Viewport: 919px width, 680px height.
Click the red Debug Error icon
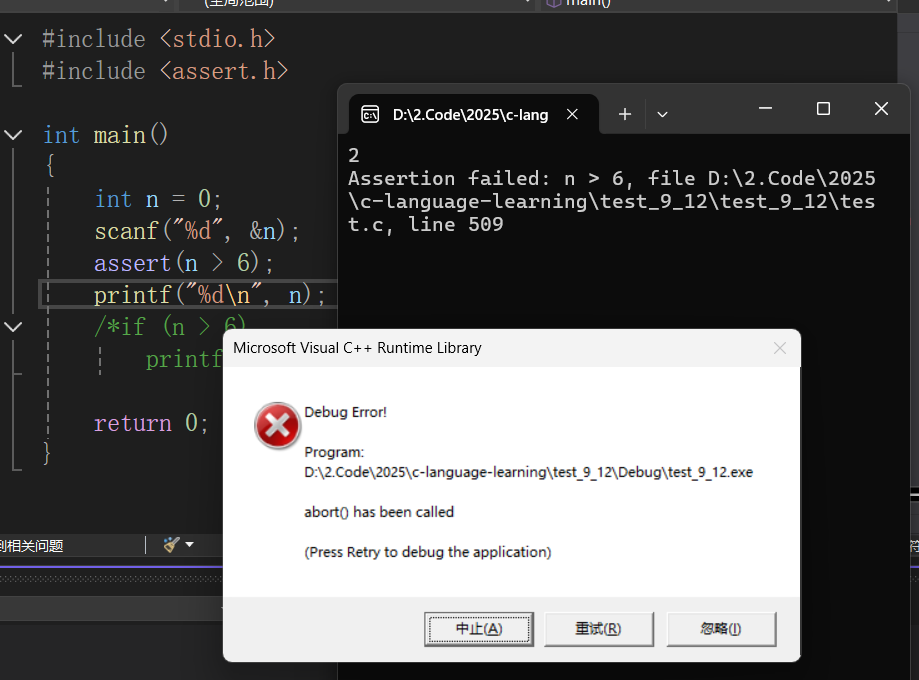(277, 426)
